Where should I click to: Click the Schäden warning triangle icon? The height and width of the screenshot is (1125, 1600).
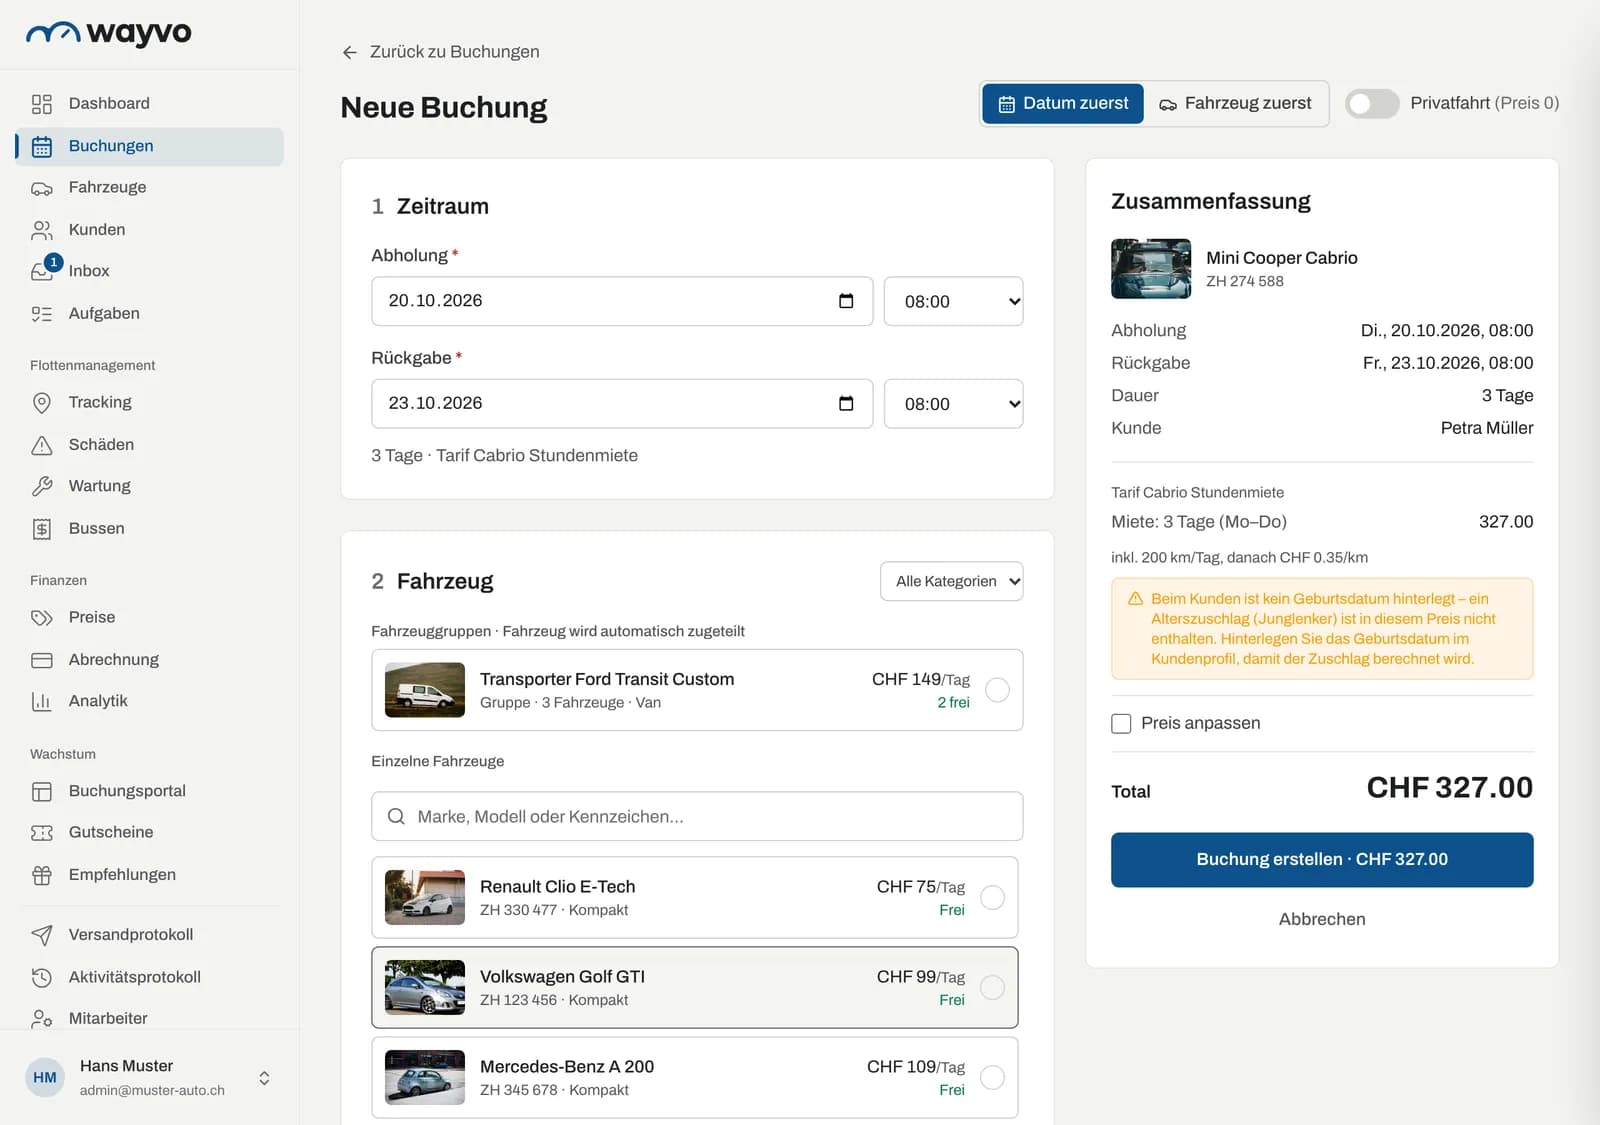41,445
